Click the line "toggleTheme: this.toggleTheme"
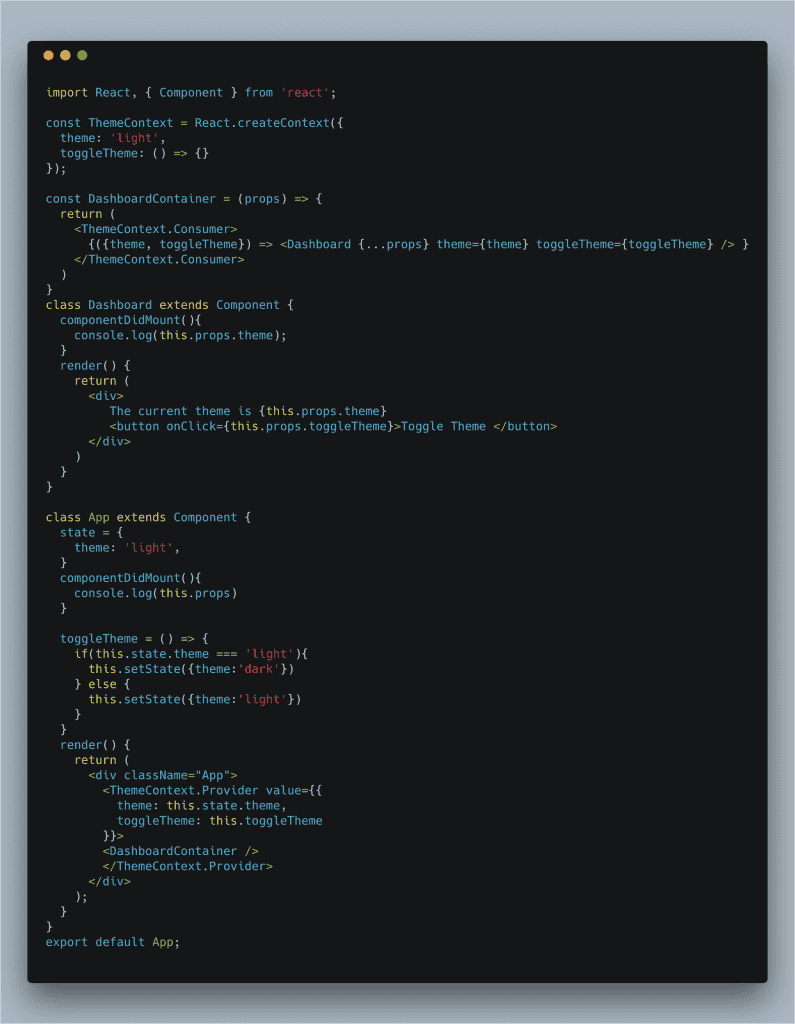This screenshot has width=795, height=1024. [x=219, y=821]
